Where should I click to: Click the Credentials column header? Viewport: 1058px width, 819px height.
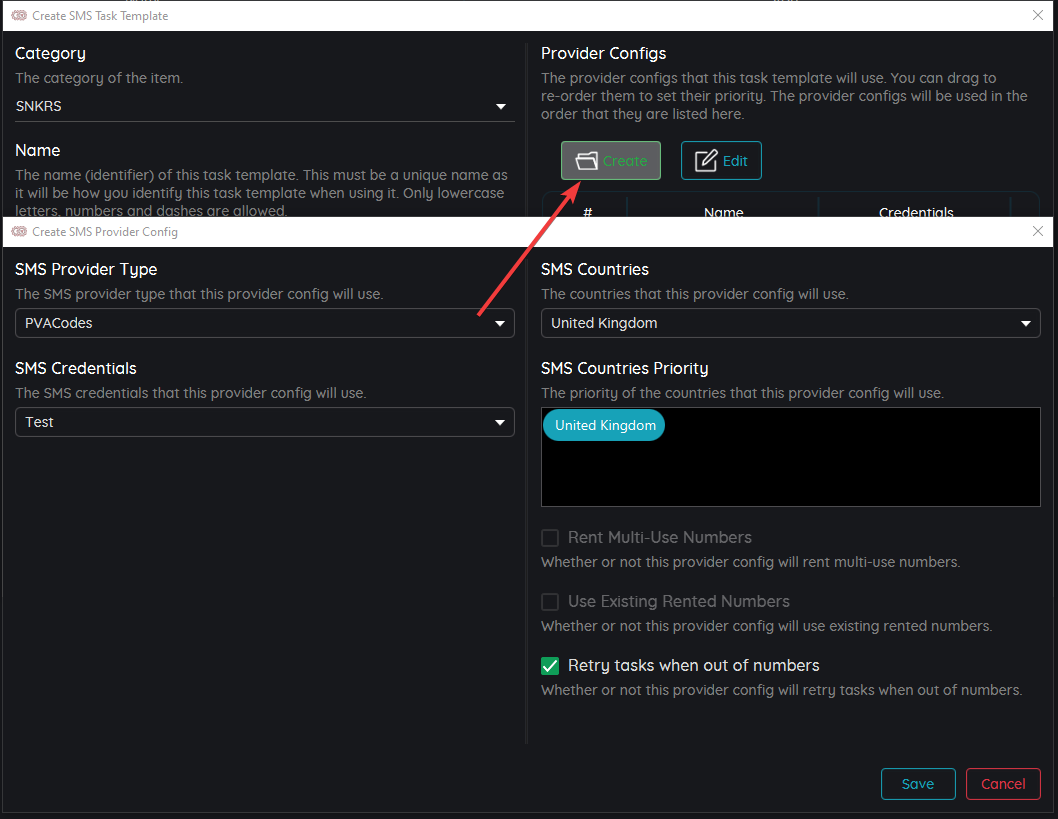click(915, 211)
